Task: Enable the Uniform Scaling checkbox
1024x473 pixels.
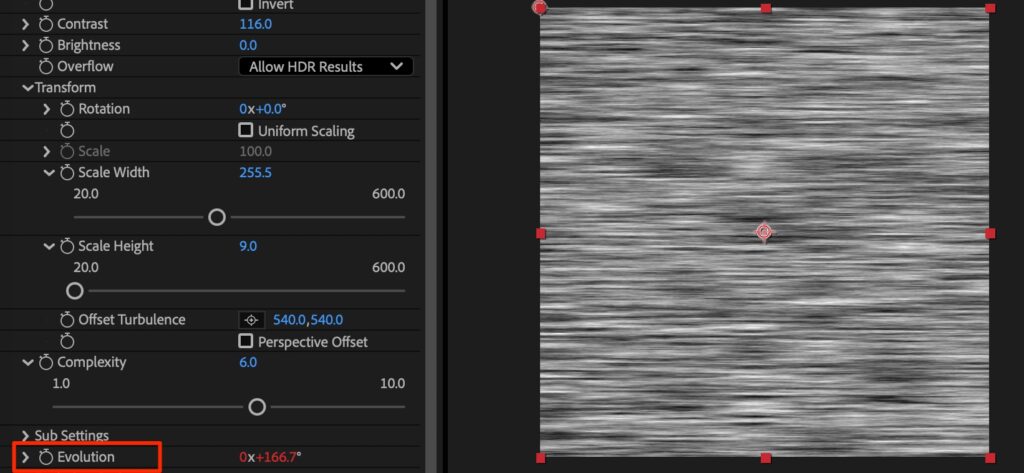Action: (x=245, y=130)
